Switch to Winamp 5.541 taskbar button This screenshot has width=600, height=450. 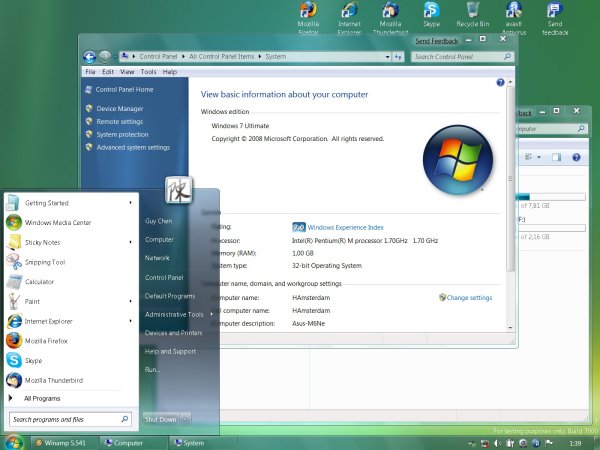(x=64, y=443)
